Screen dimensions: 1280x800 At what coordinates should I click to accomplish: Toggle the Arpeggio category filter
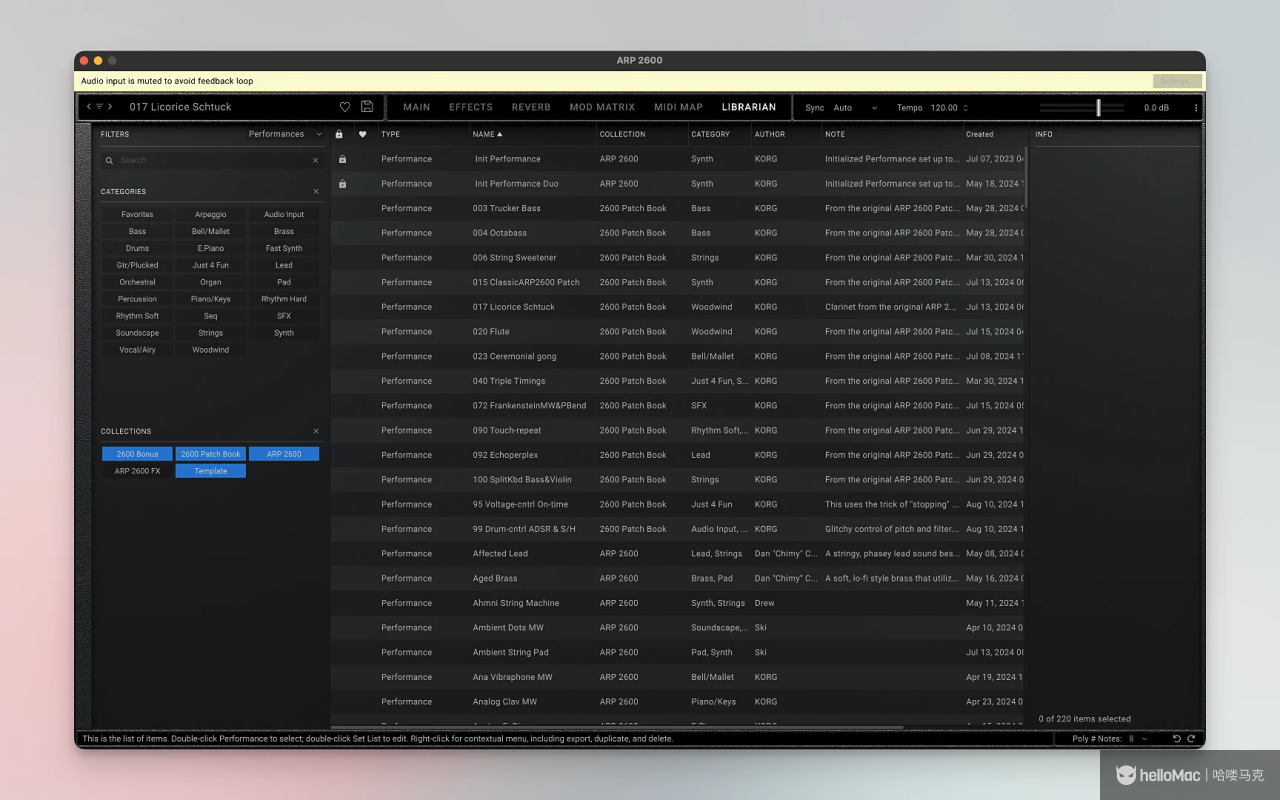point(211,214)
